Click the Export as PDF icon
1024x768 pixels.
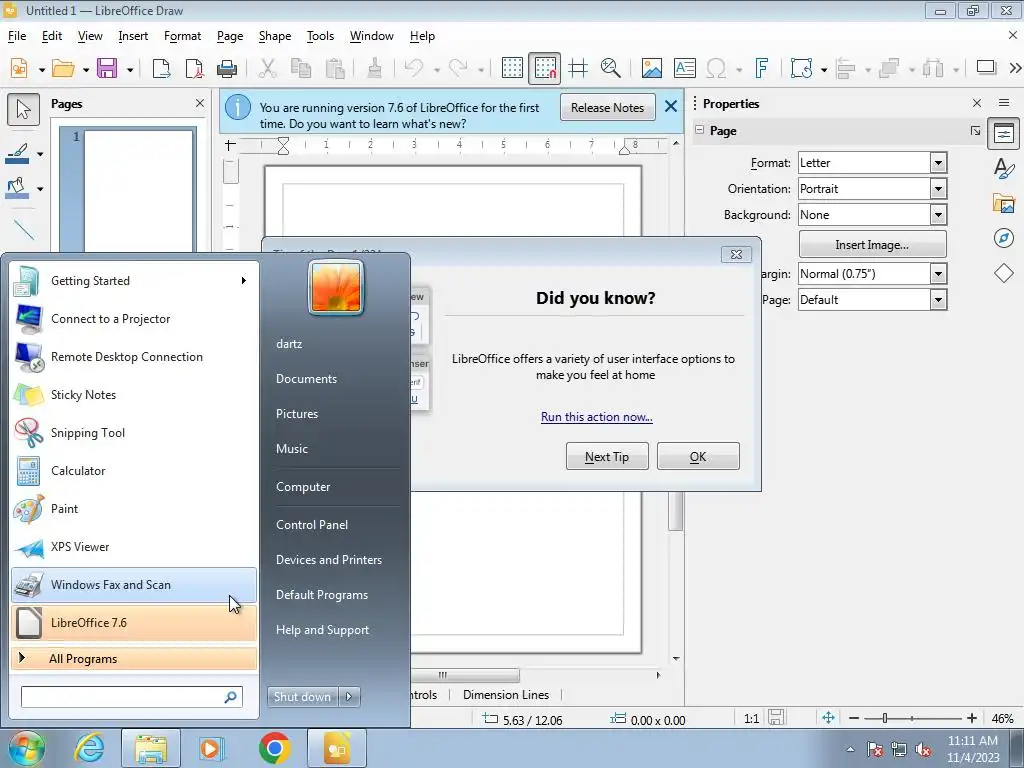194,68
